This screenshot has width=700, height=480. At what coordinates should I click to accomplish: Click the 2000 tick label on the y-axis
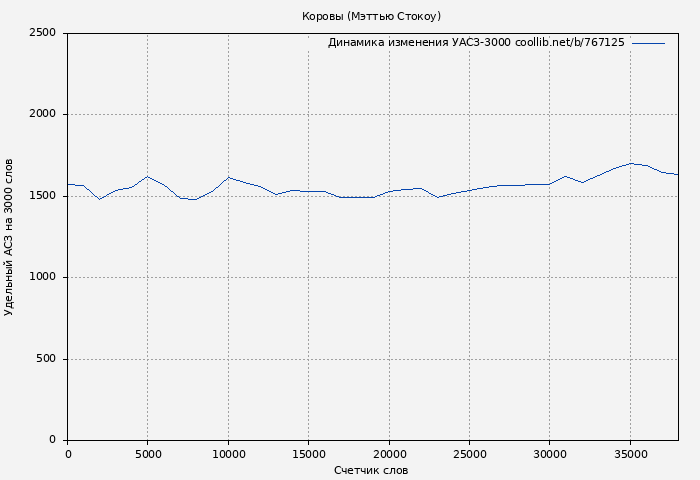(42, 114)
